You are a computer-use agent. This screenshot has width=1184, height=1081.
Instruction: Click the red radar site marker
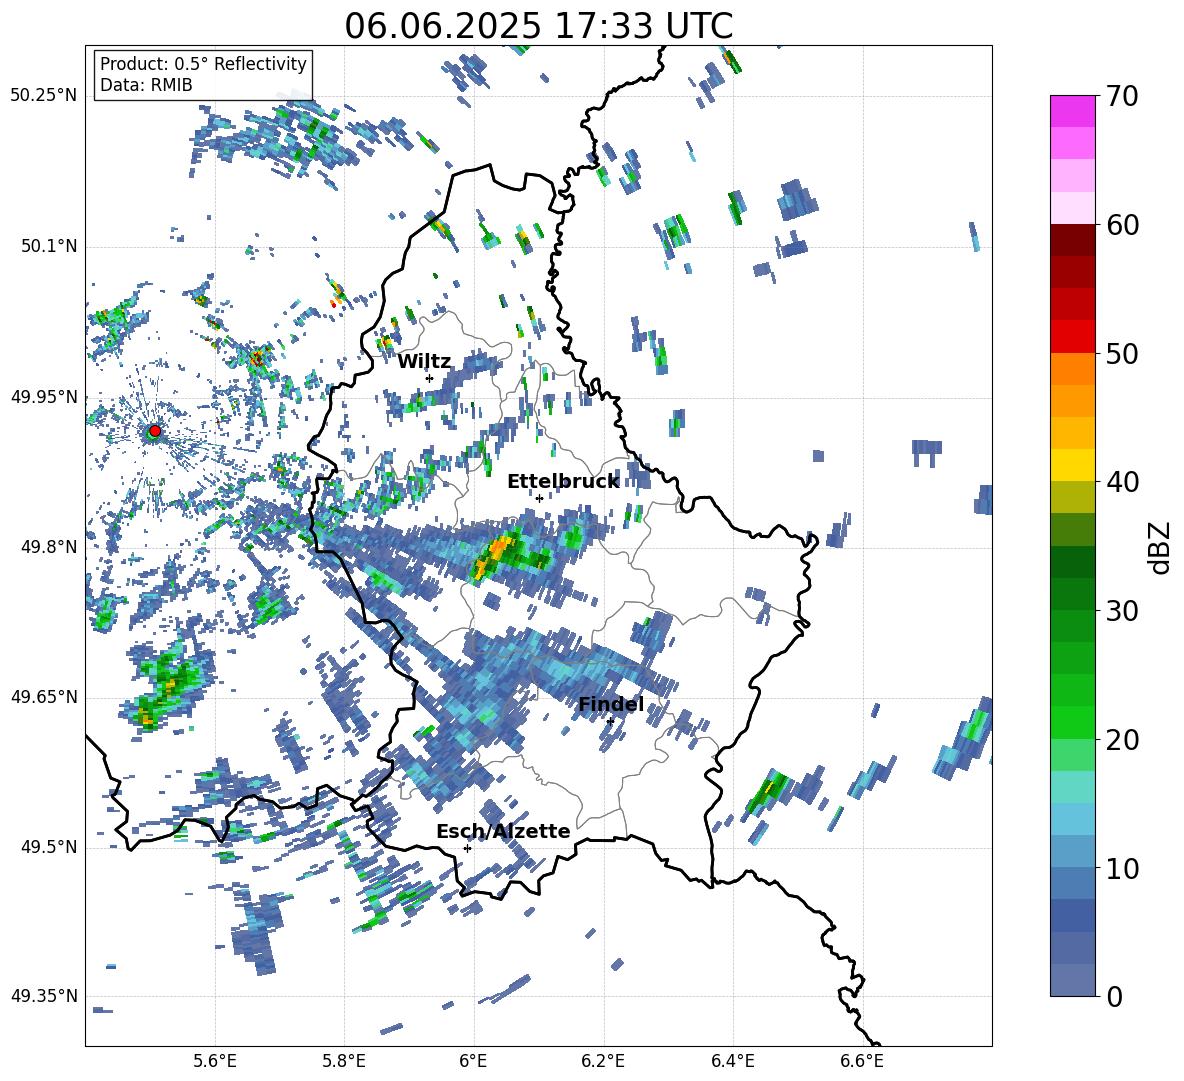click(155, 431)
